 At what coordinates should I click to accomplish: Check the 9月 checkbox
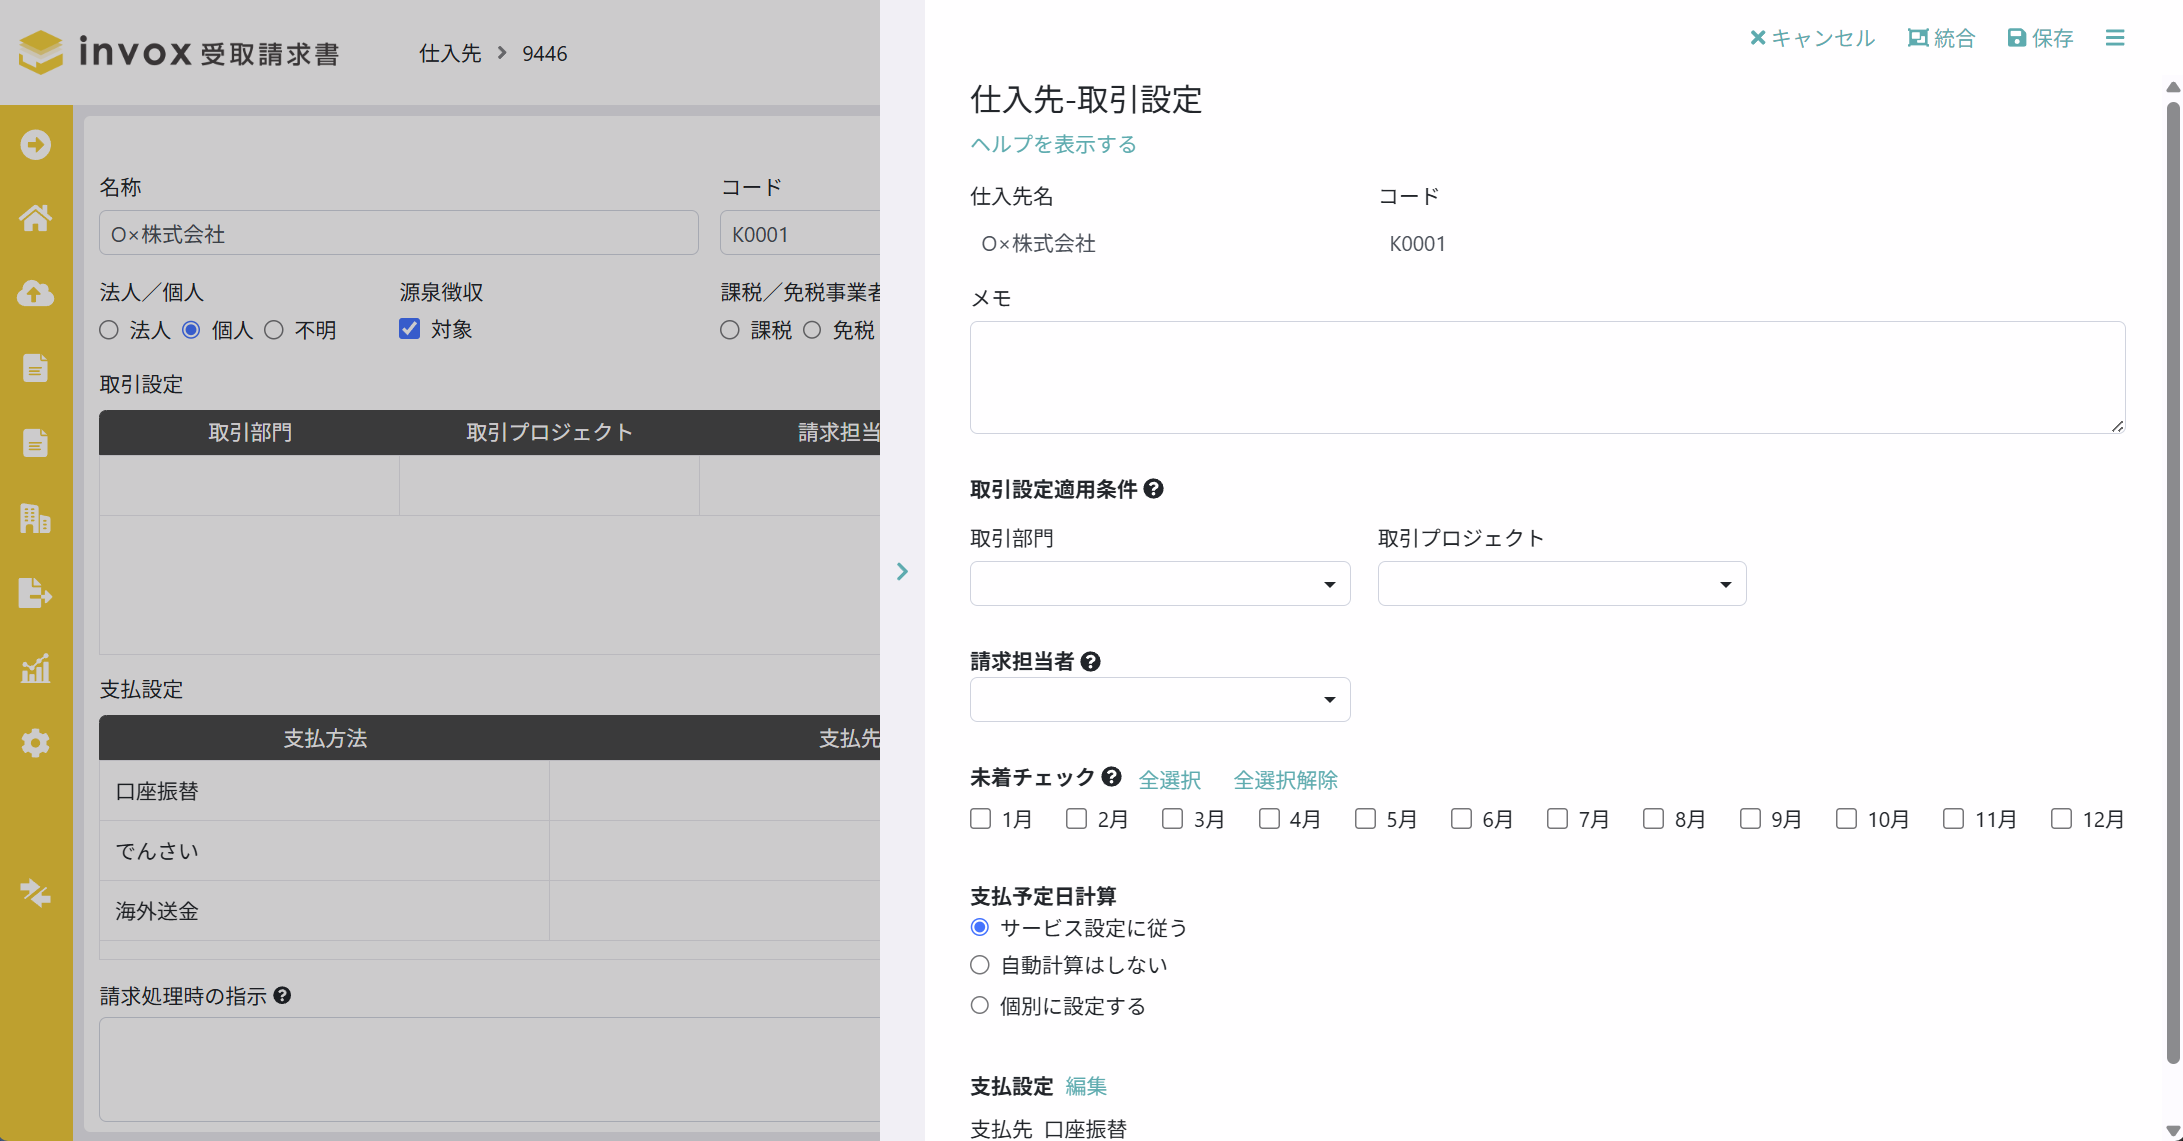1750,819
